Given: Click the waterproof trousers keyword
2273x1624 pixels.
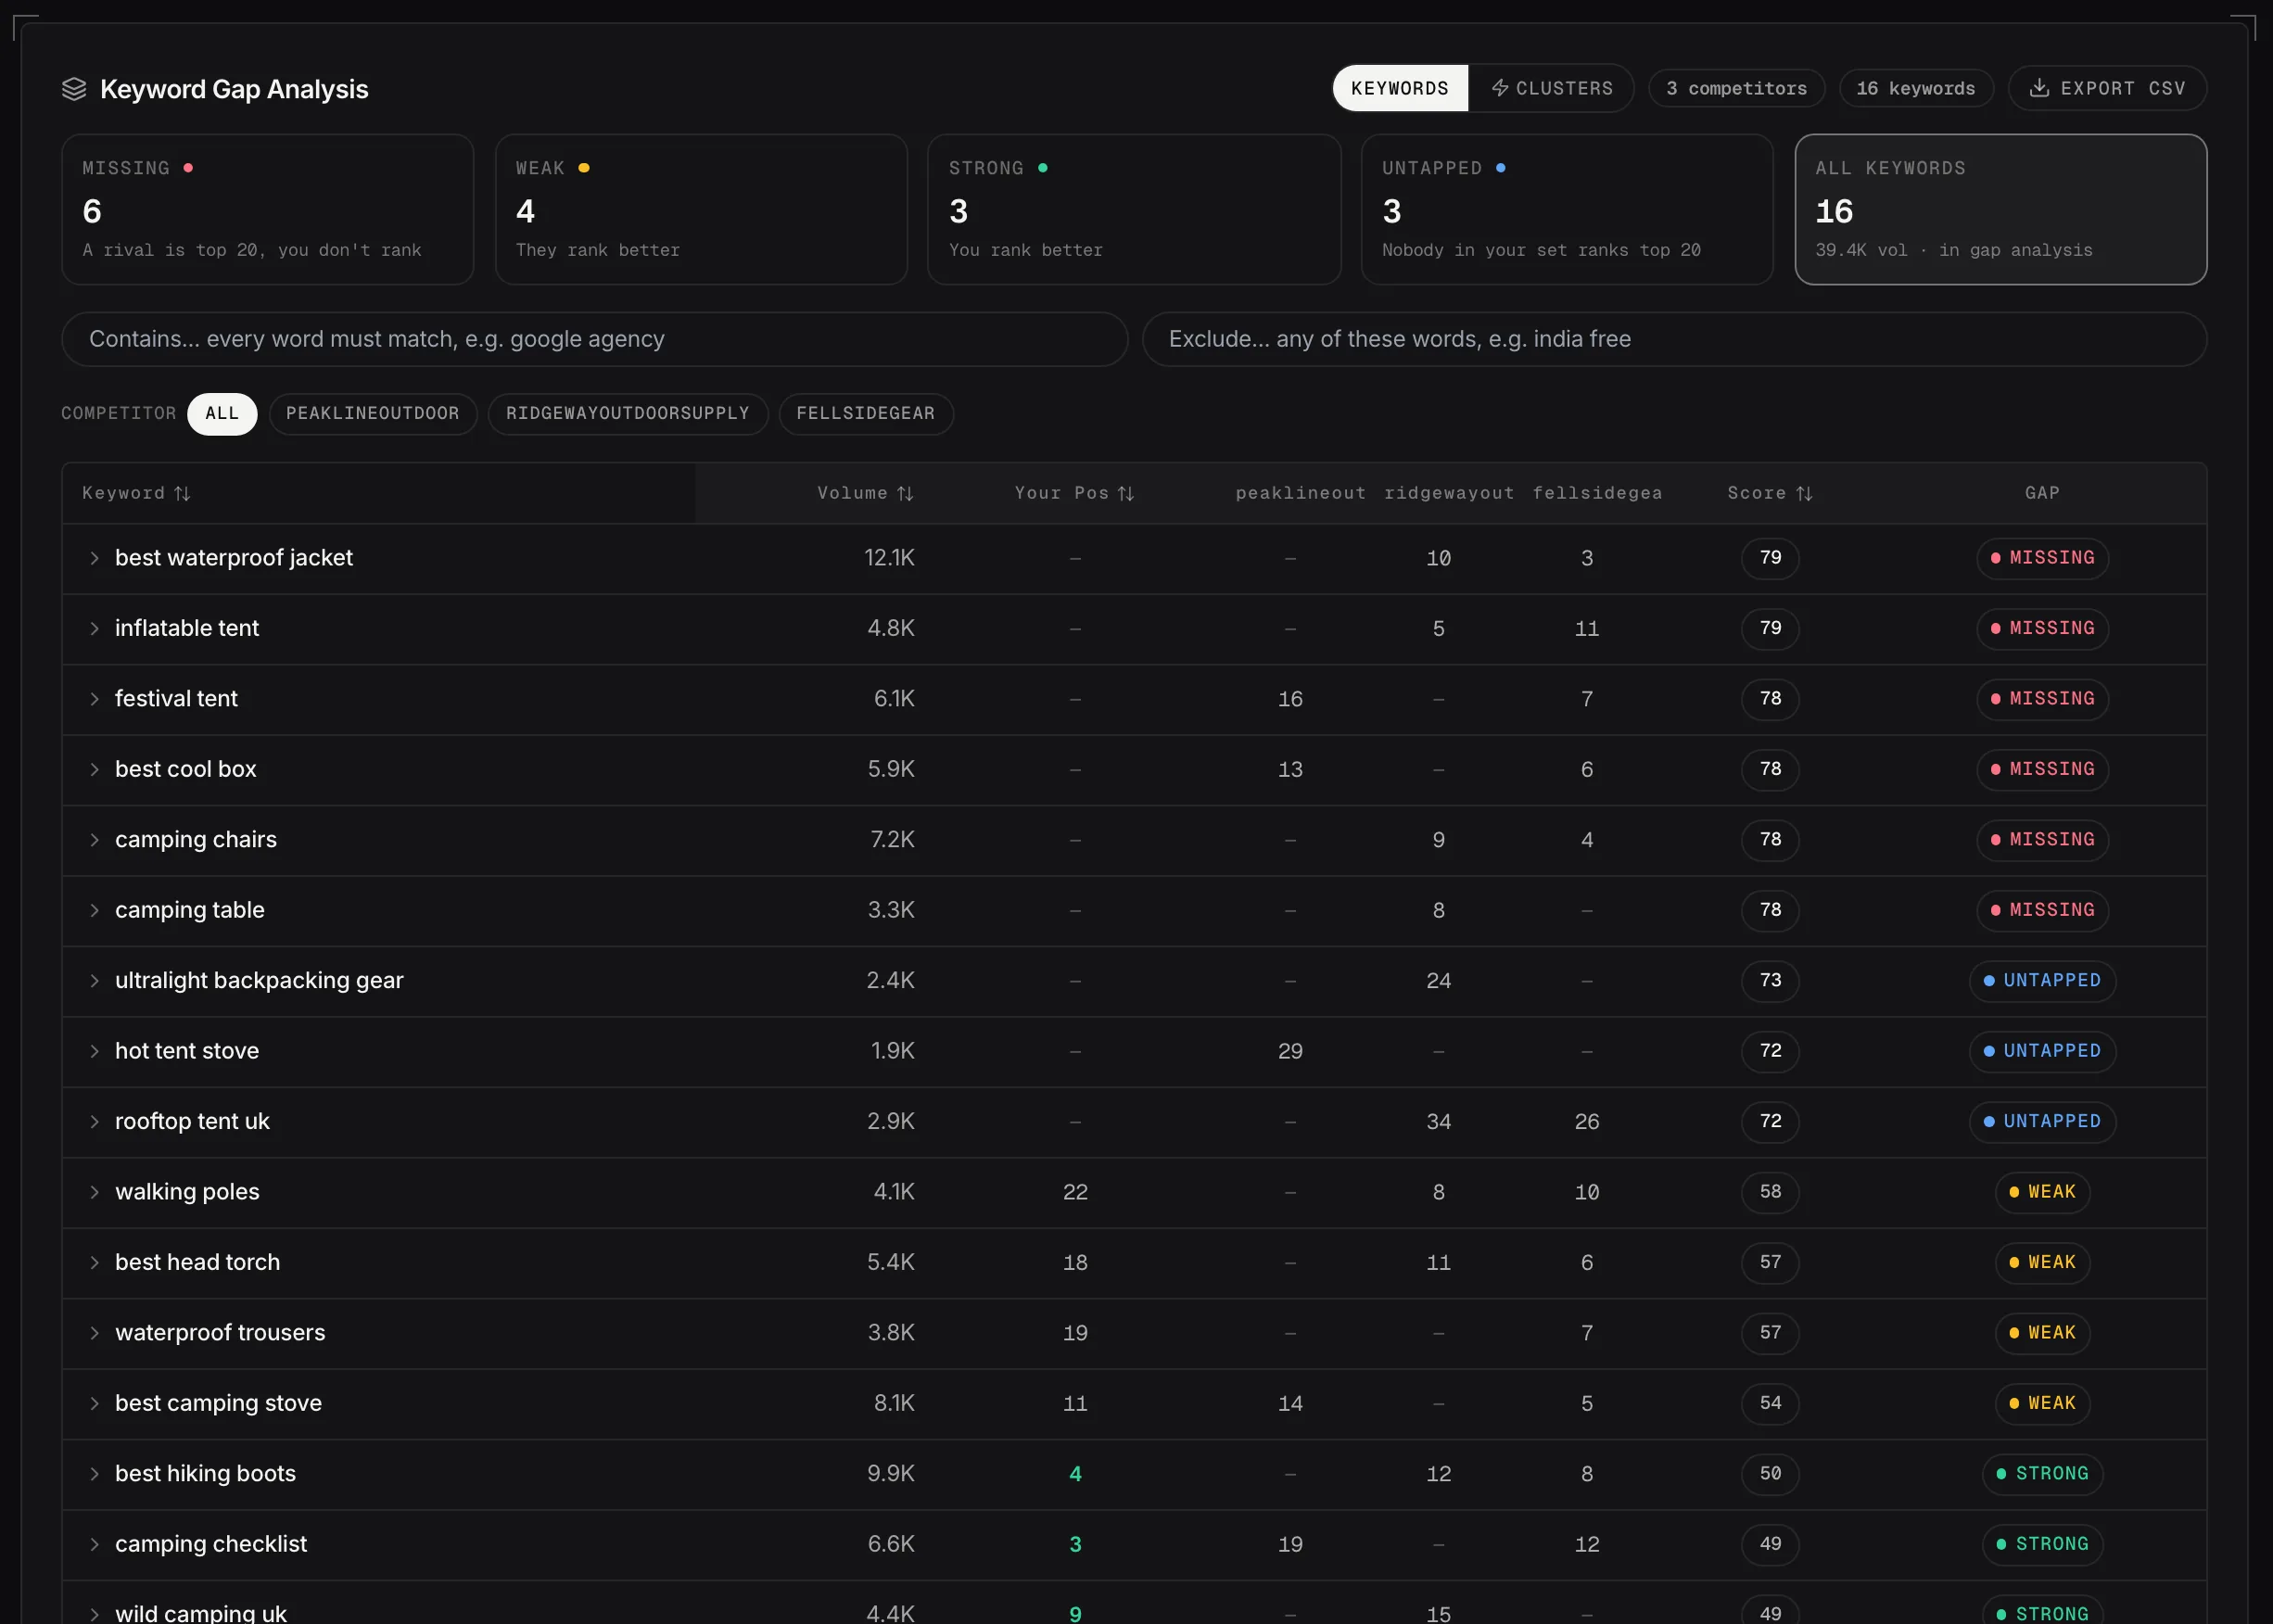Looking at the screenshot, I should (220, 1333).
